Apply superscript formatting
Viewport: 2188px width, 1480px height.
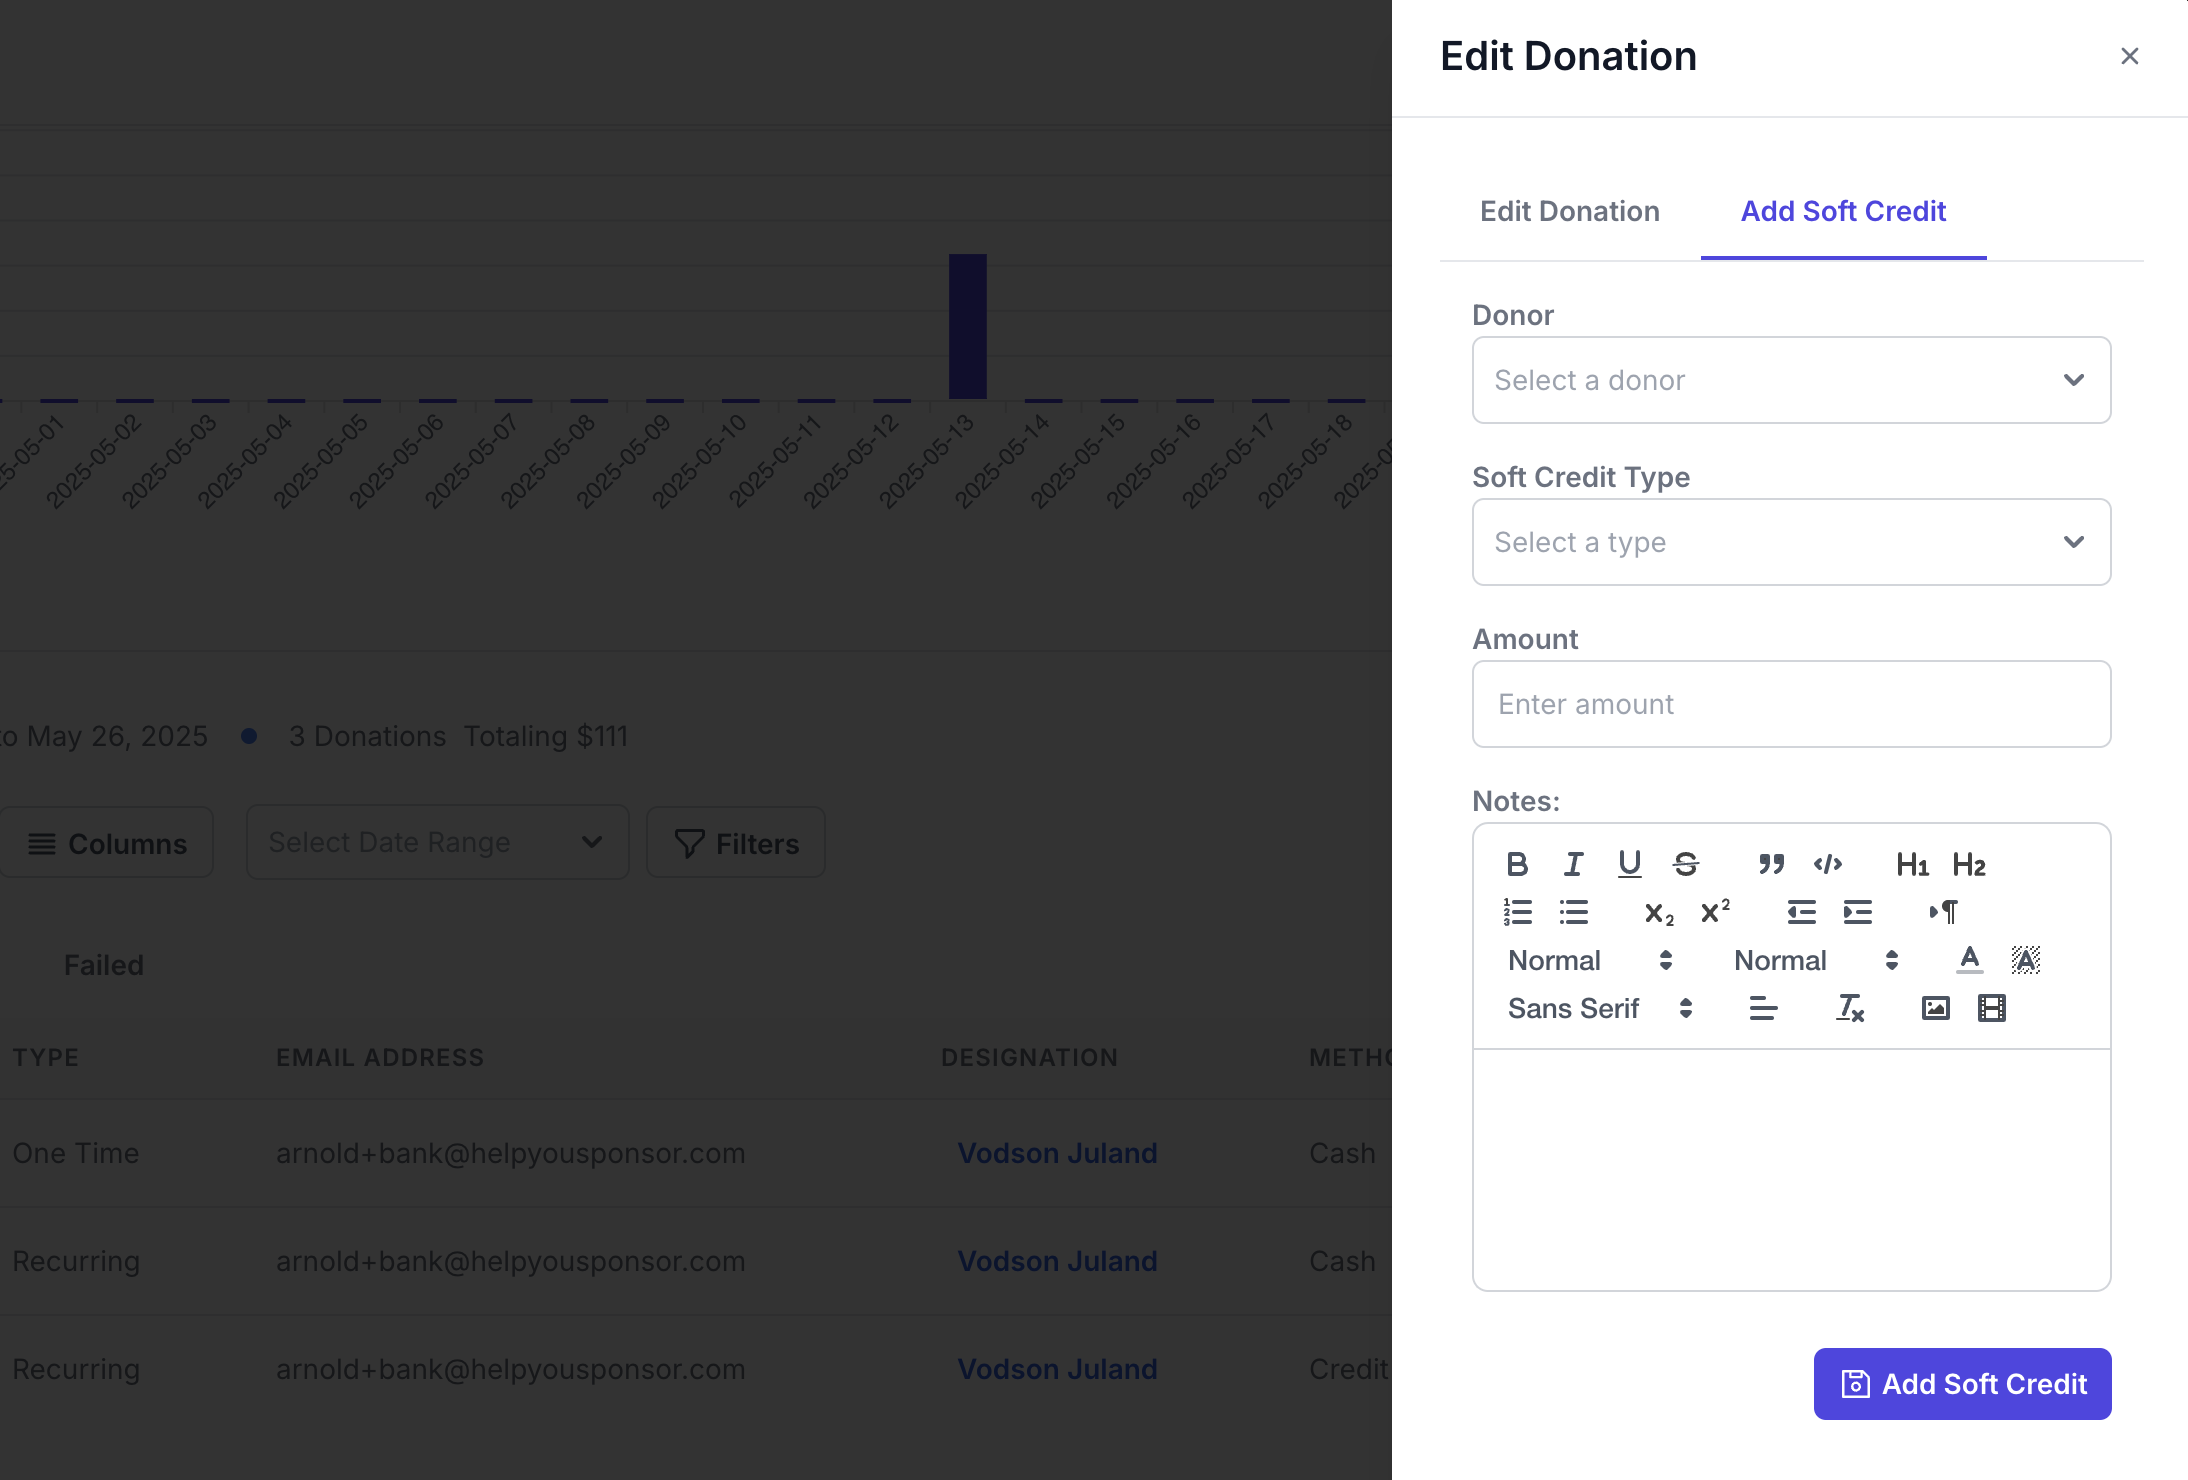pos(1715,912)
